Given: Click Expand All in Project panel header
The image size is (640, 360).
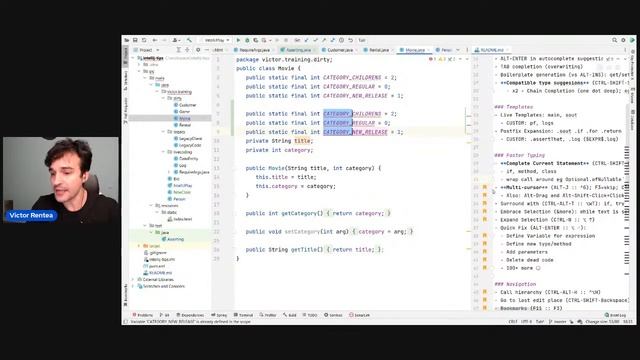Looking at the screenshot, I should (178, 50).
